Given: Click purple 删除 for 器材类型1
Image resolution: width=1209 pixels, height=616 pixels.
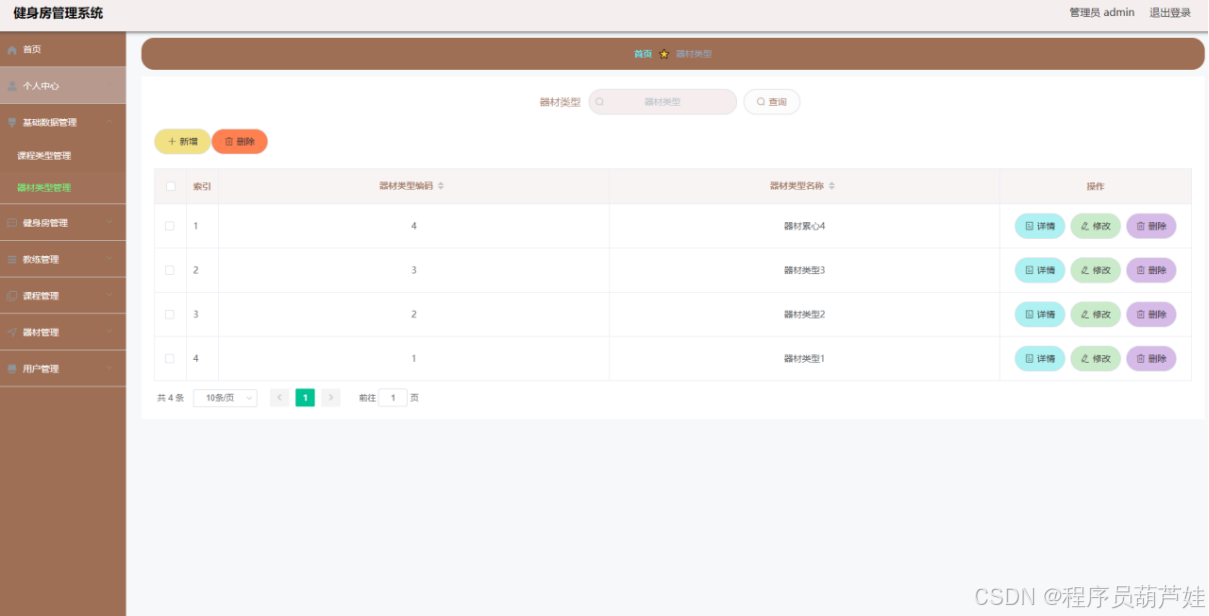Looking at the screenshot, I should [x=1151, y=358].
